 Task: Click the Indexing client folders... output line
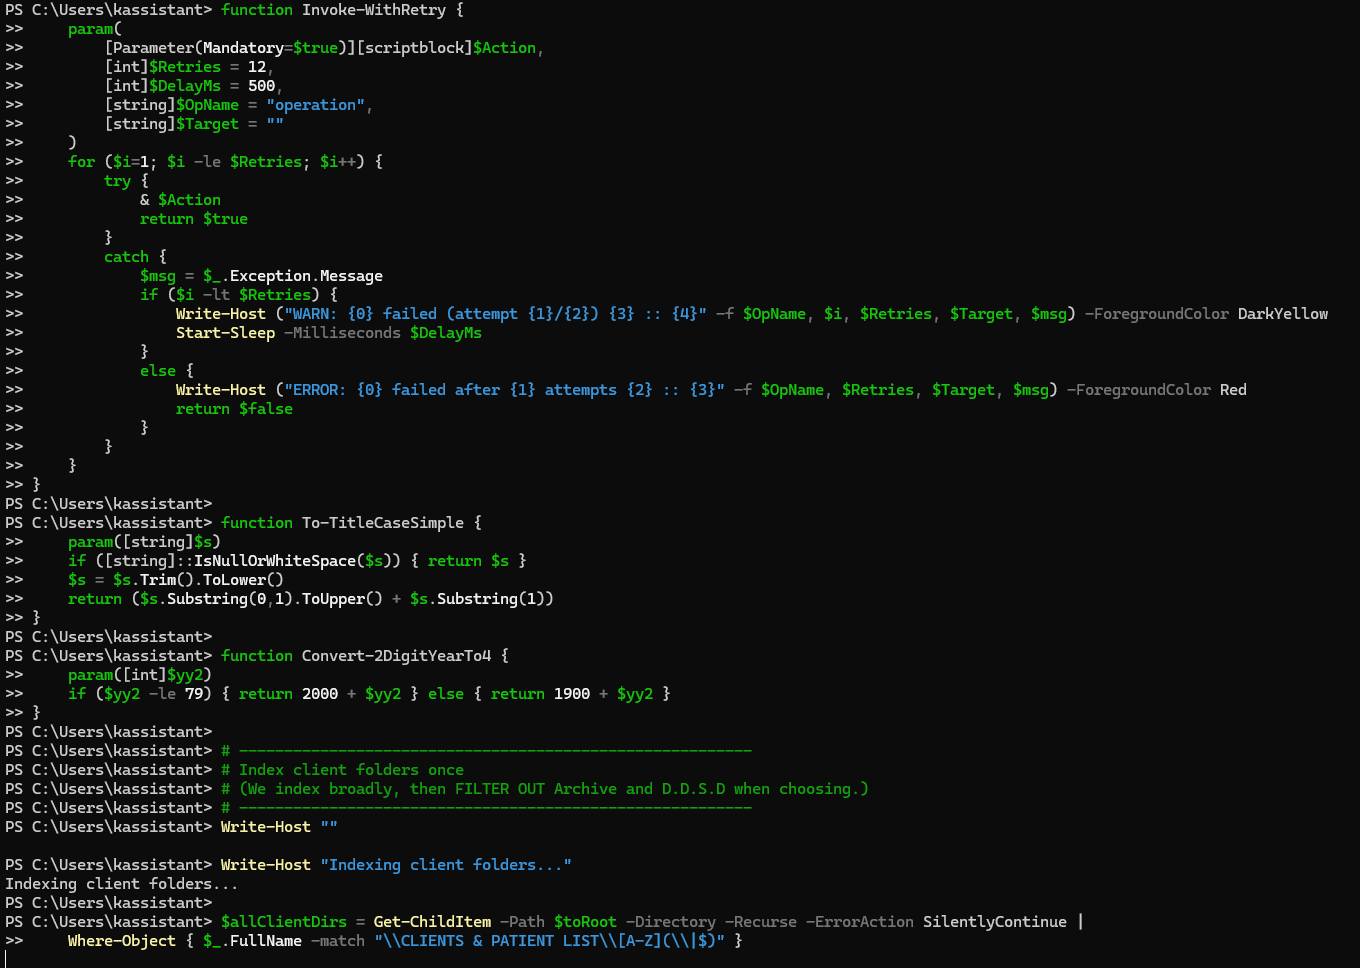tap(122, 884)
